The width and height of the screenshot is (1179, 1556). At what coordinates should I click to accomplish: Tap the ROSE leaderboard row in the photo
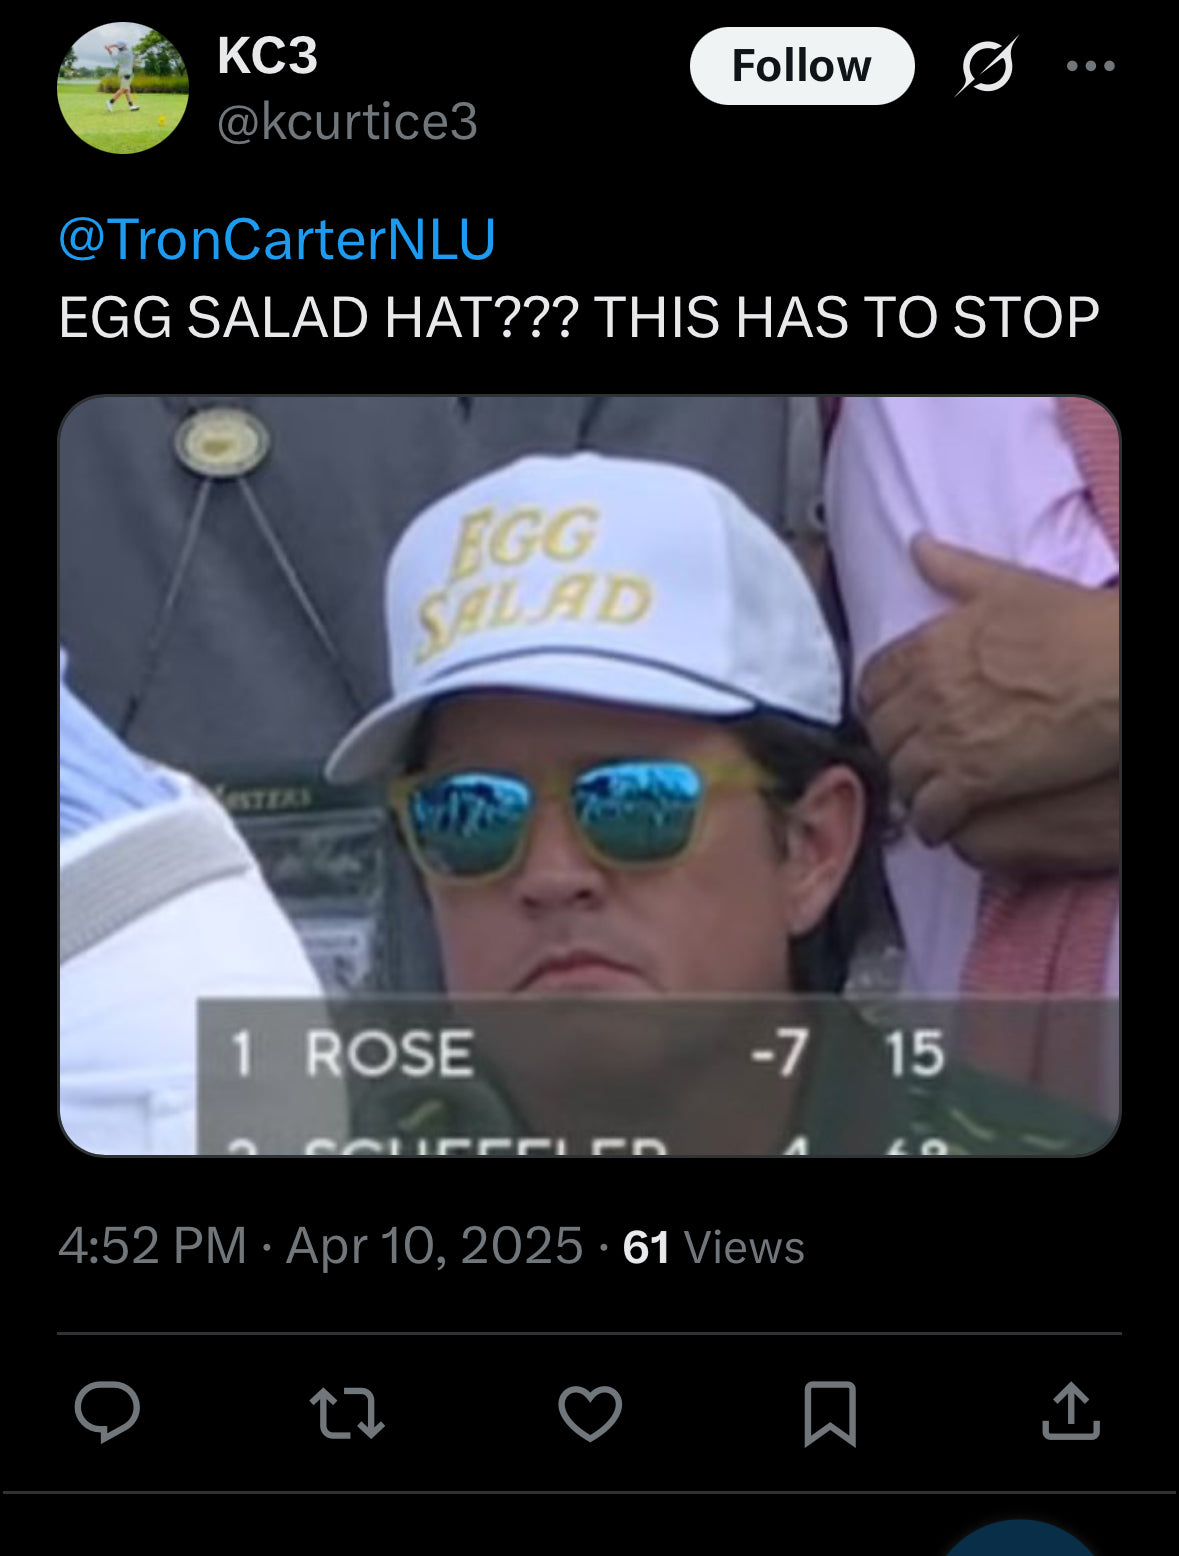pyautogui.click(x=590, y=1053)
